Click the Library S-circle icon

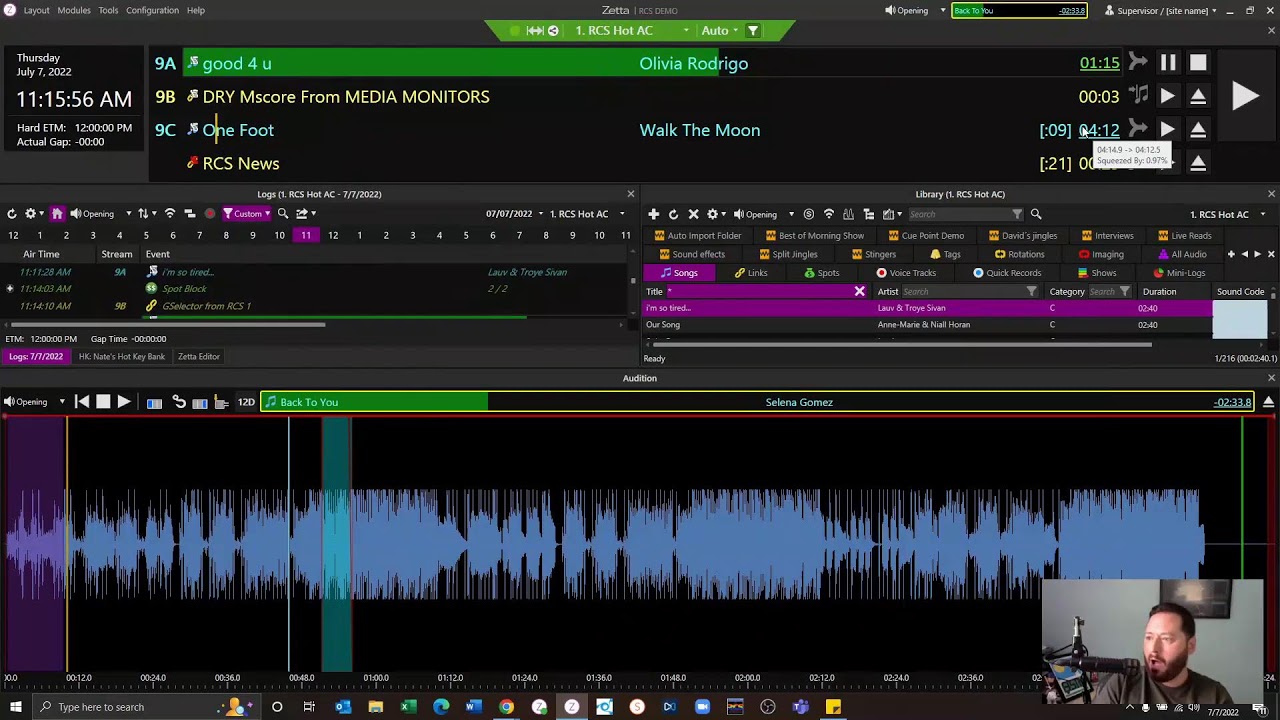(808, 214)
